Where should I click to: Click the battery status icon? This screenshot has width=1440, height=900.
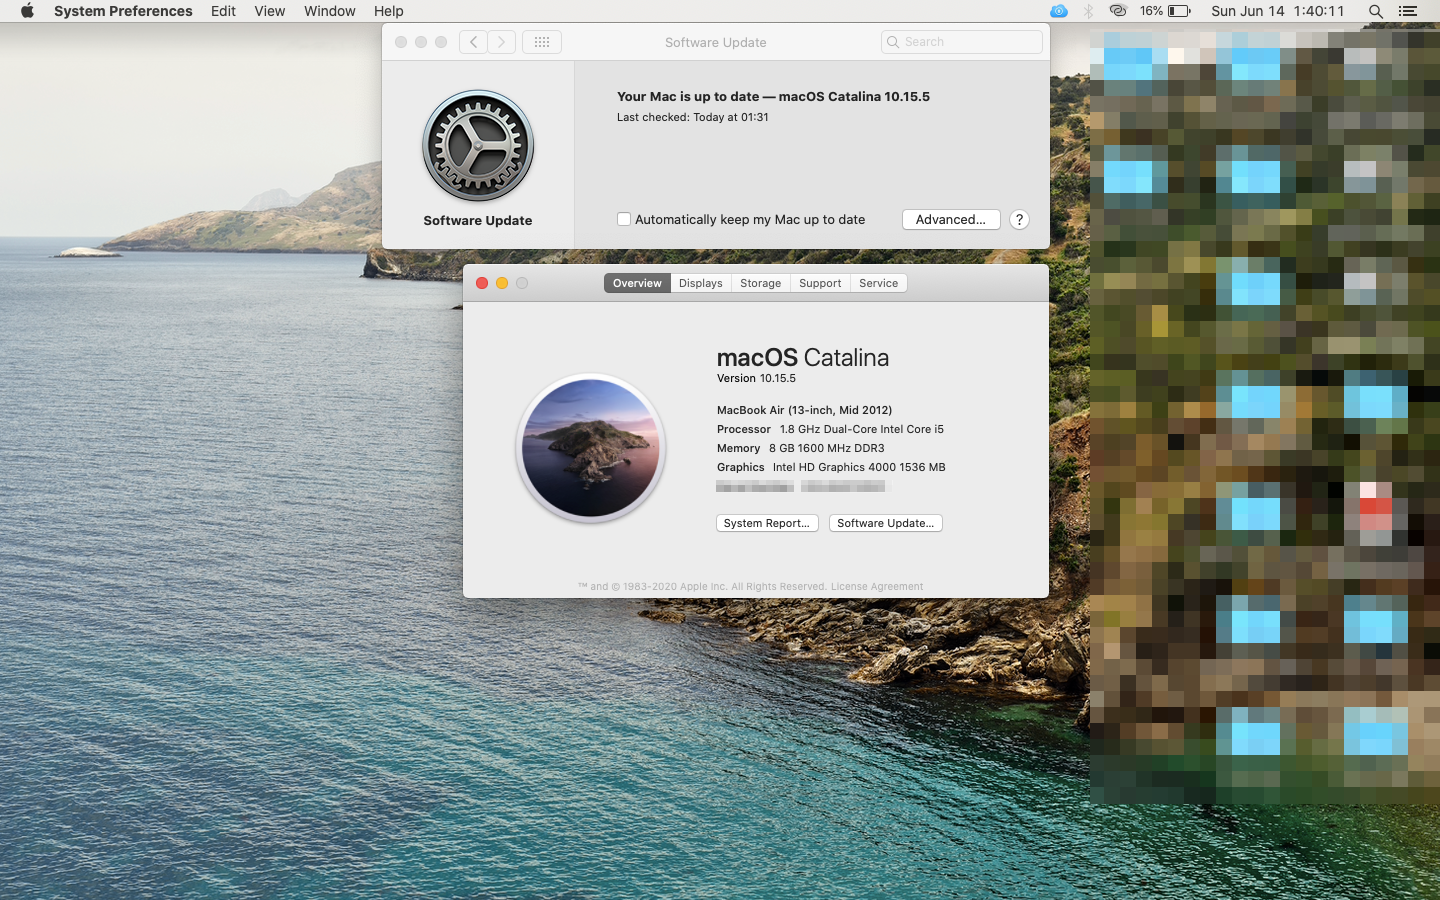[x=1179, y=11]
